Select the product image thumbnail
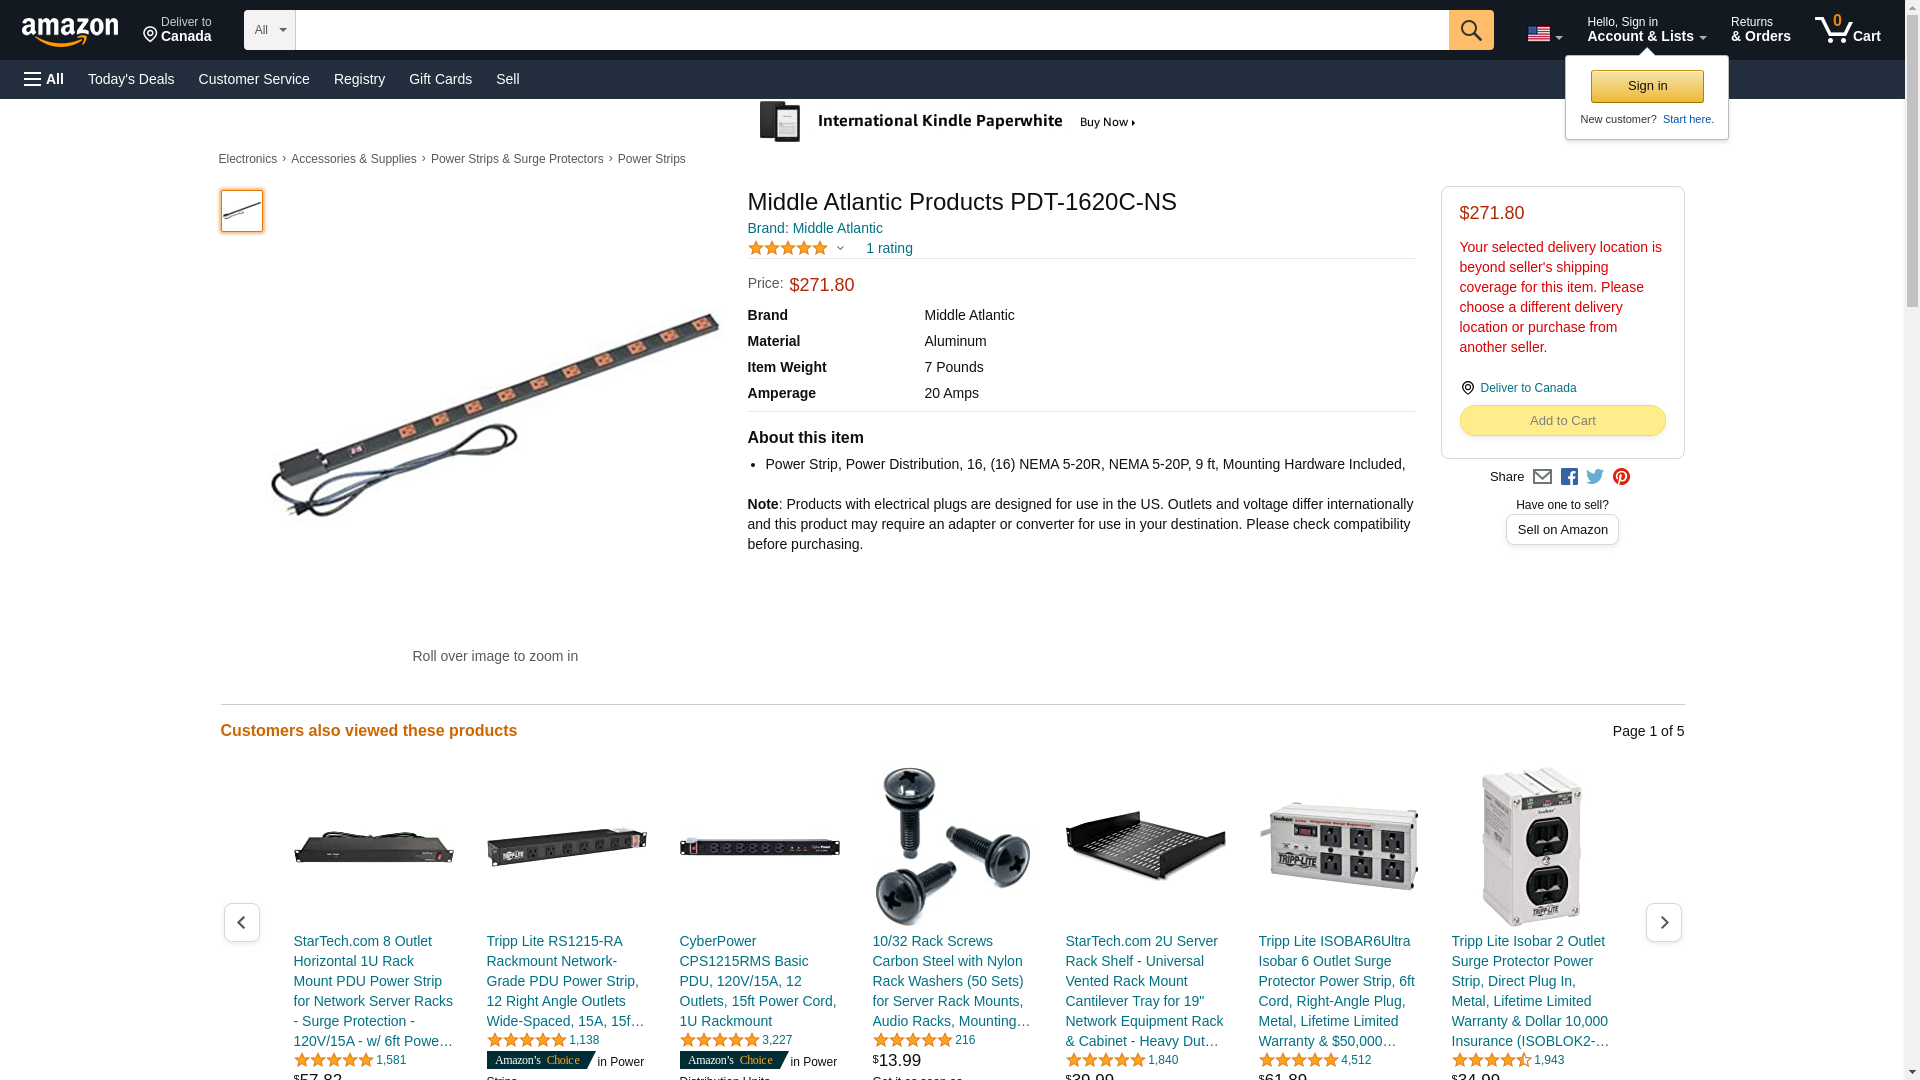 coord(241,211)
